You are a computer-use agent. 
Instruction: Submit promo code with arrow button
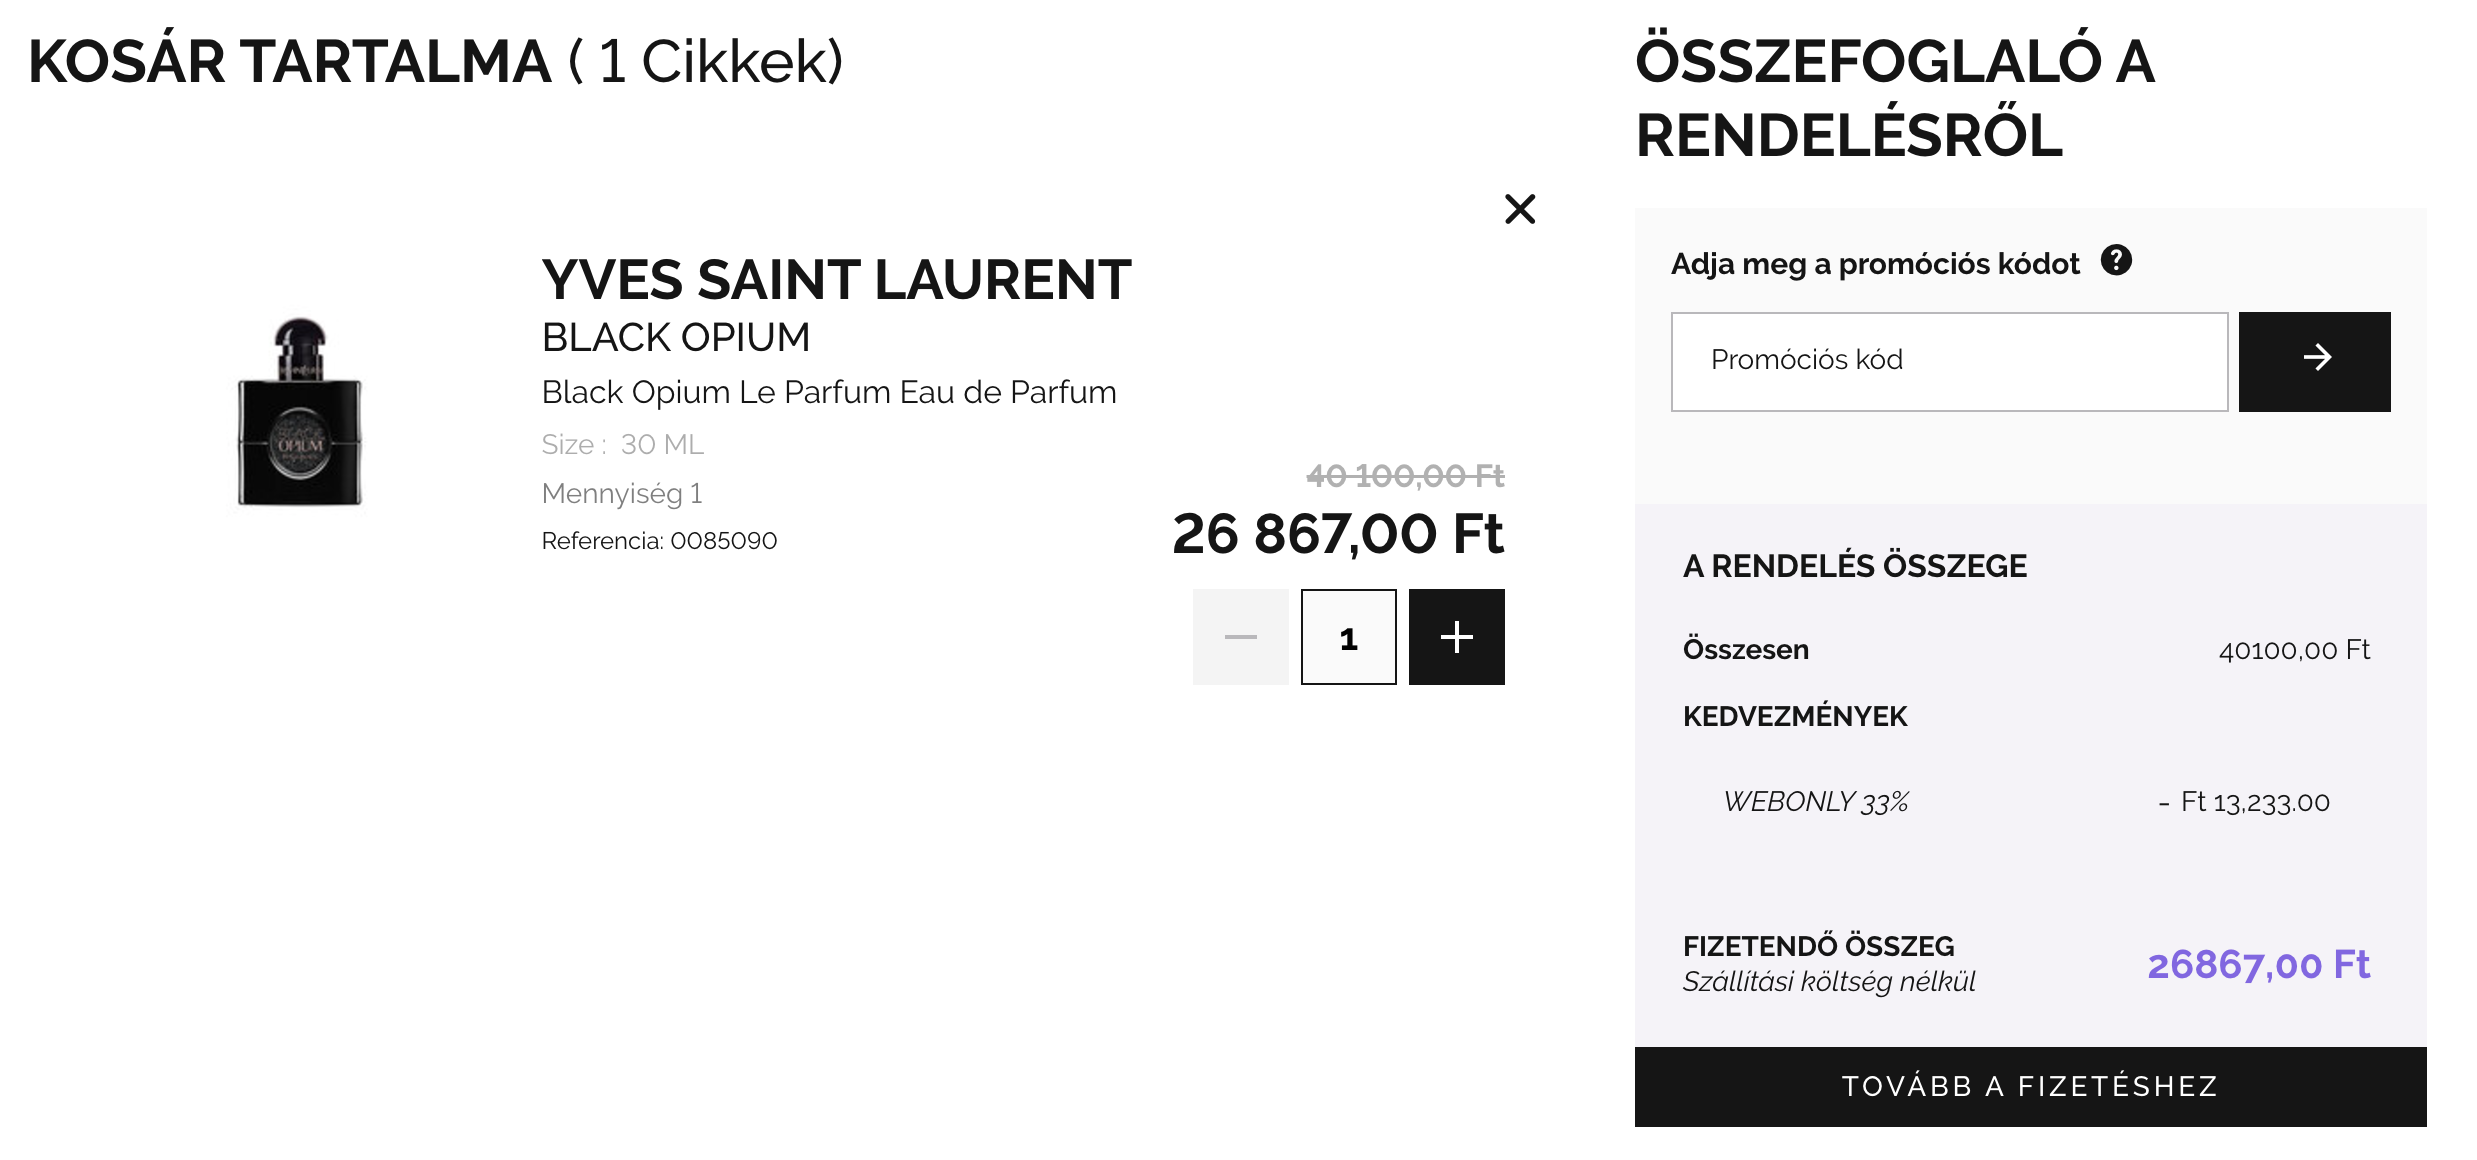tap(2314, 361)
